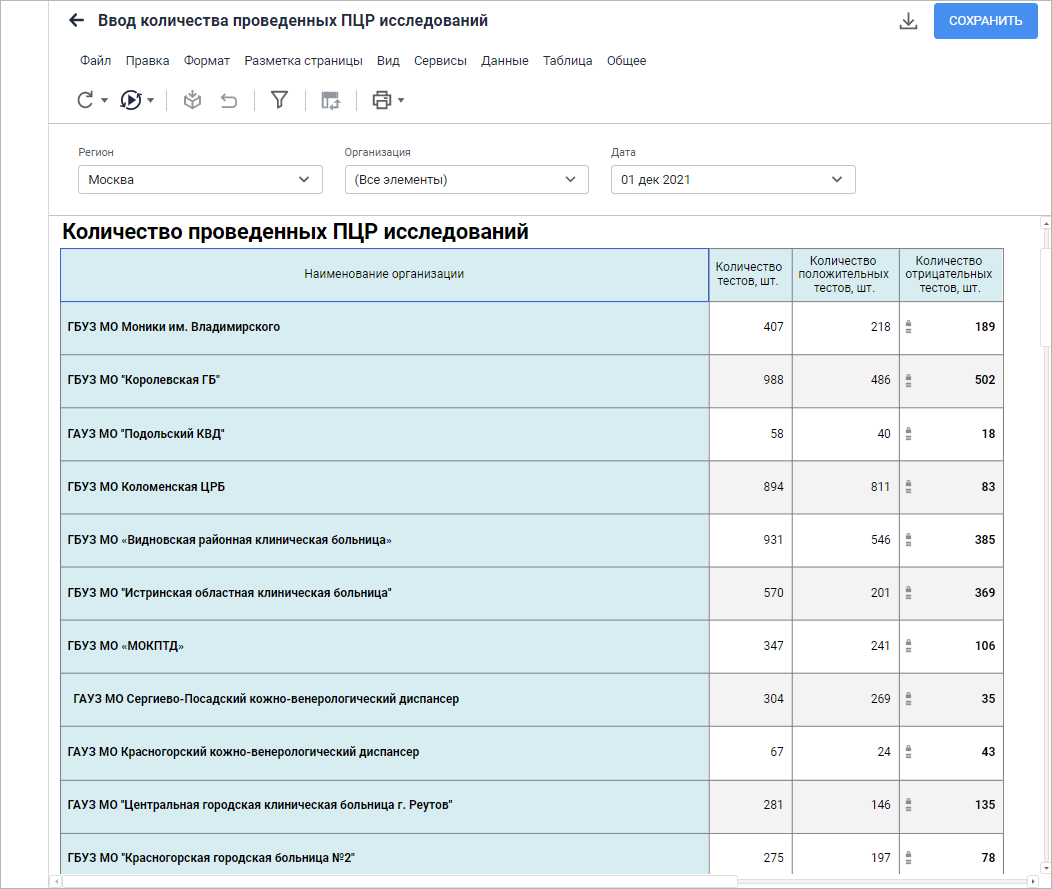Click the Наименование организации column header

coord(384,274)
